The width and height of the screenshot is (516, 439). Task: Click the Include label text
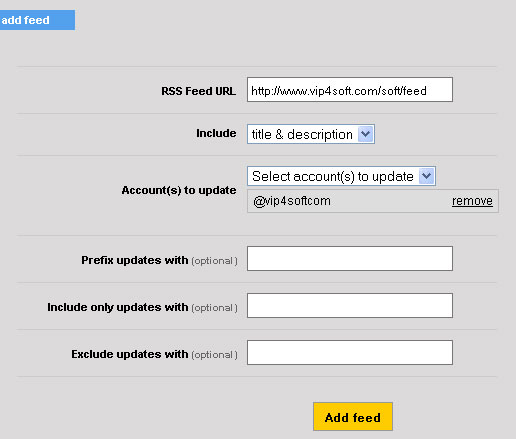coord(216,133)
